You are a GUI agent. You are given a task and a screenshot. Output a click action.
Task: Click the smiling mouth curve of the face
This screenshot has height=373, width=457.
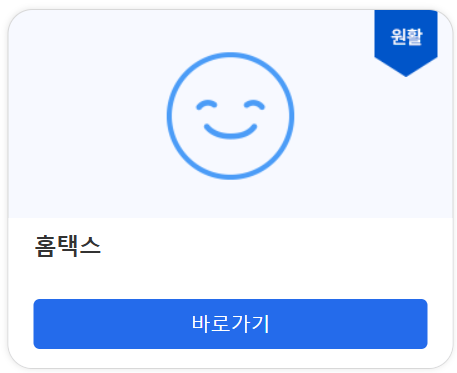pyautogui.click(x=230, y=131)
